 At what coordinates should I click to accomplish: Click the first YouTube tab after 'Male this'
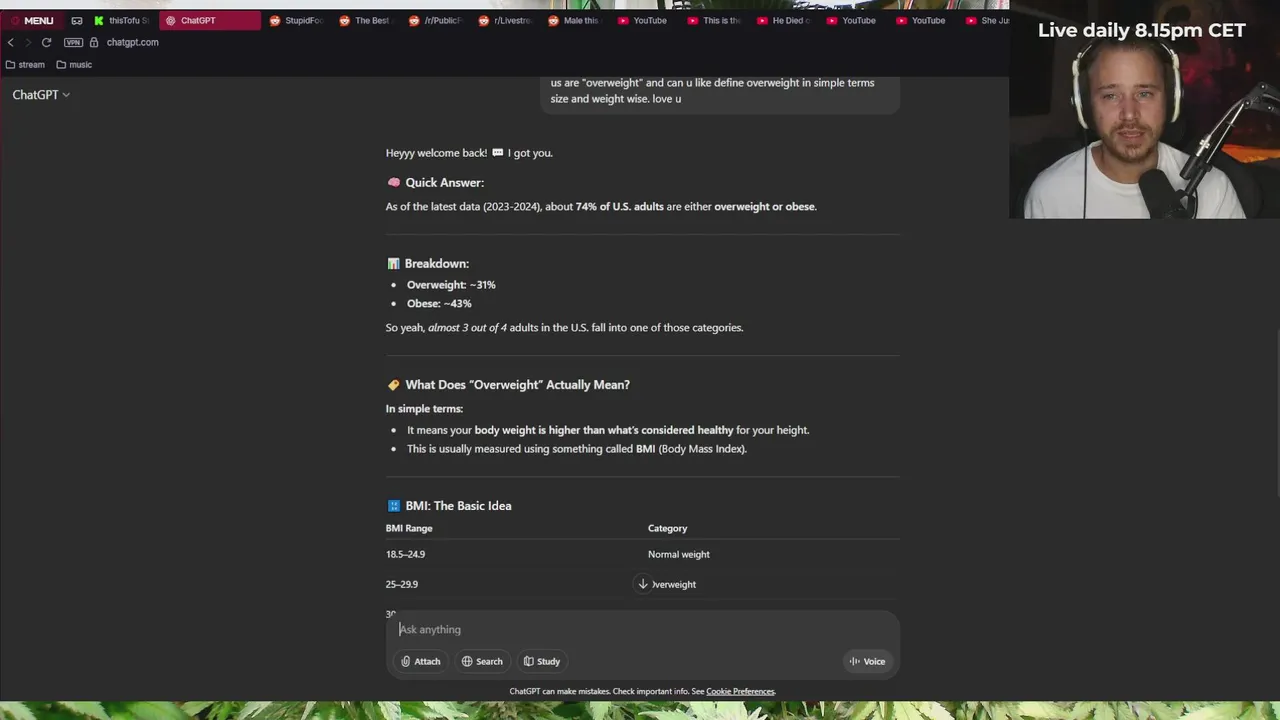click(644, 20)
